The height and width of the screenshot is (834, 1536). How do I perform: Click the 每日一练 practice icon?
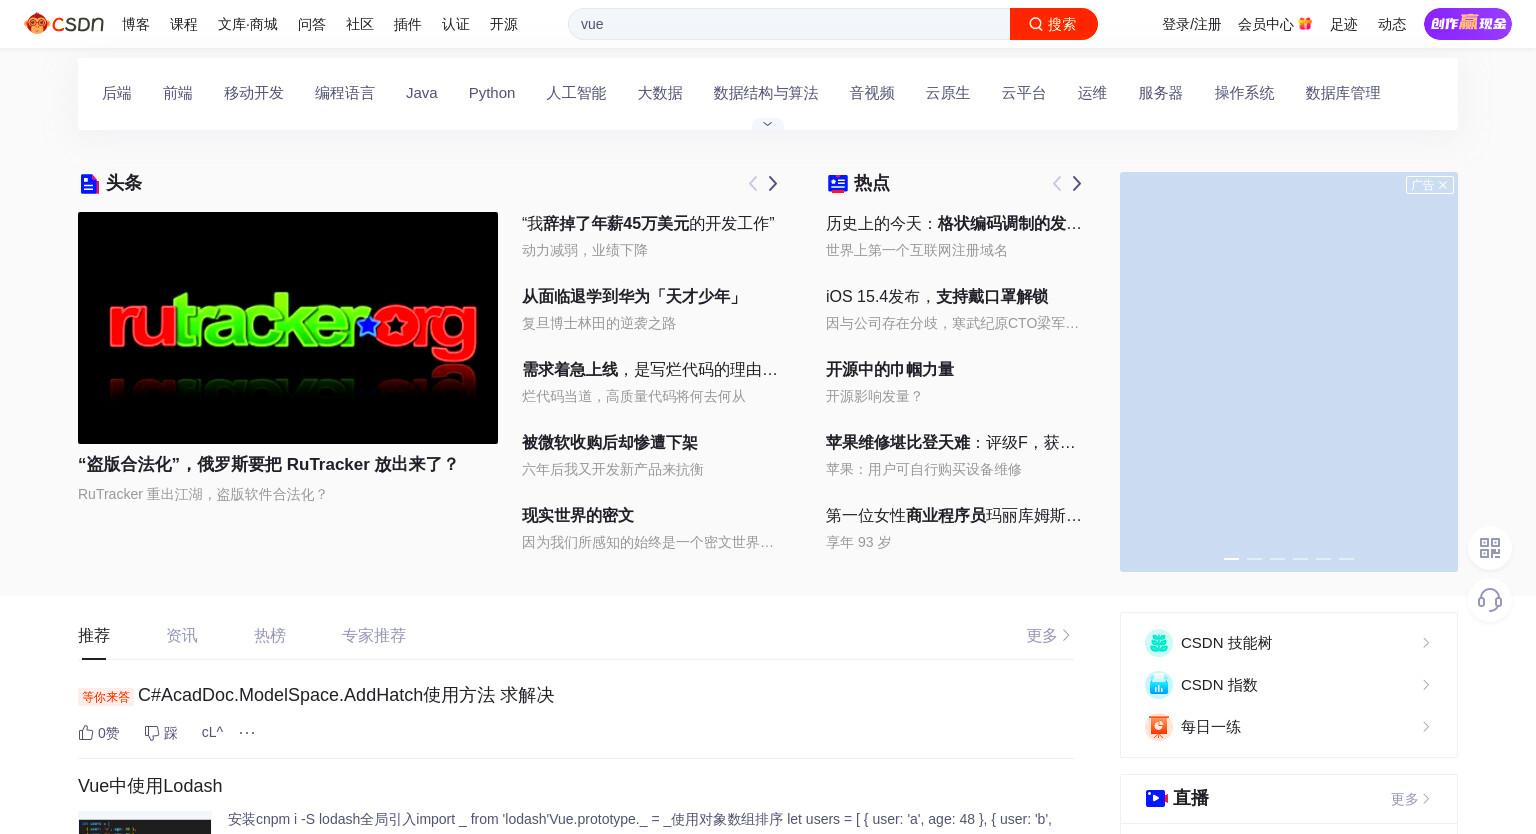1158,726
